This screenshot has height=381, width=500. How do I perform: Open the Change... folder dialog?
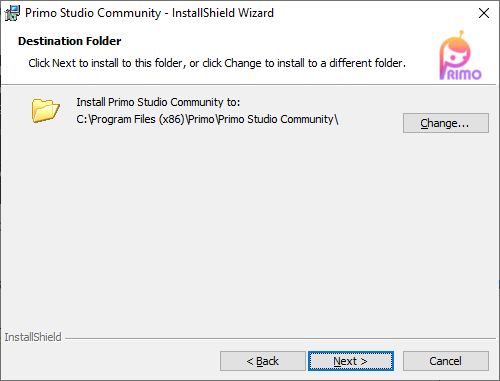[x=446, y=123]
